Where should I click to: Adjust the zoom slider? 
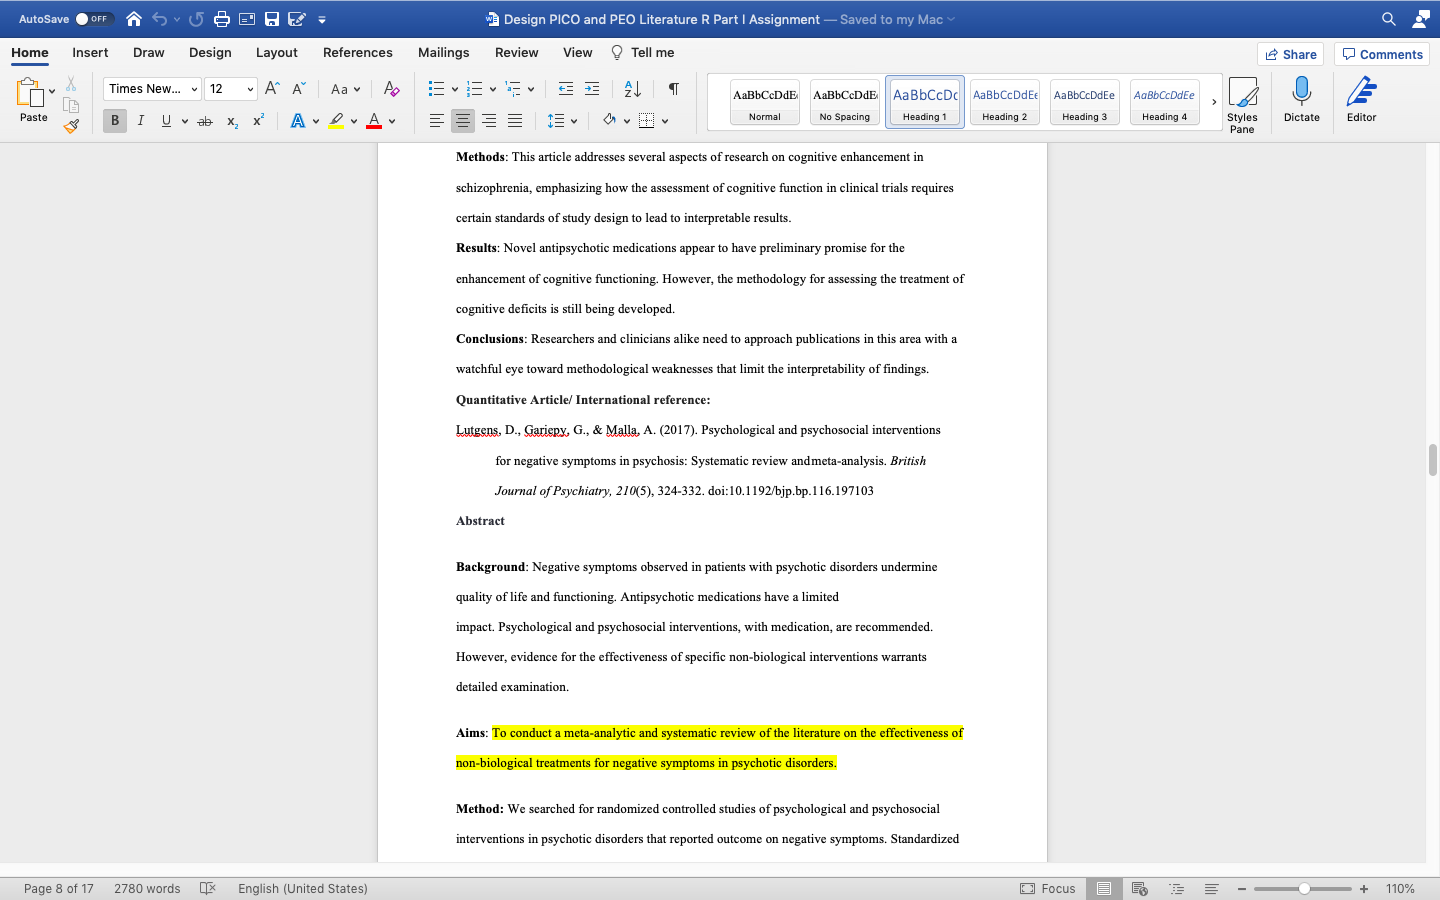point(1302,888)
